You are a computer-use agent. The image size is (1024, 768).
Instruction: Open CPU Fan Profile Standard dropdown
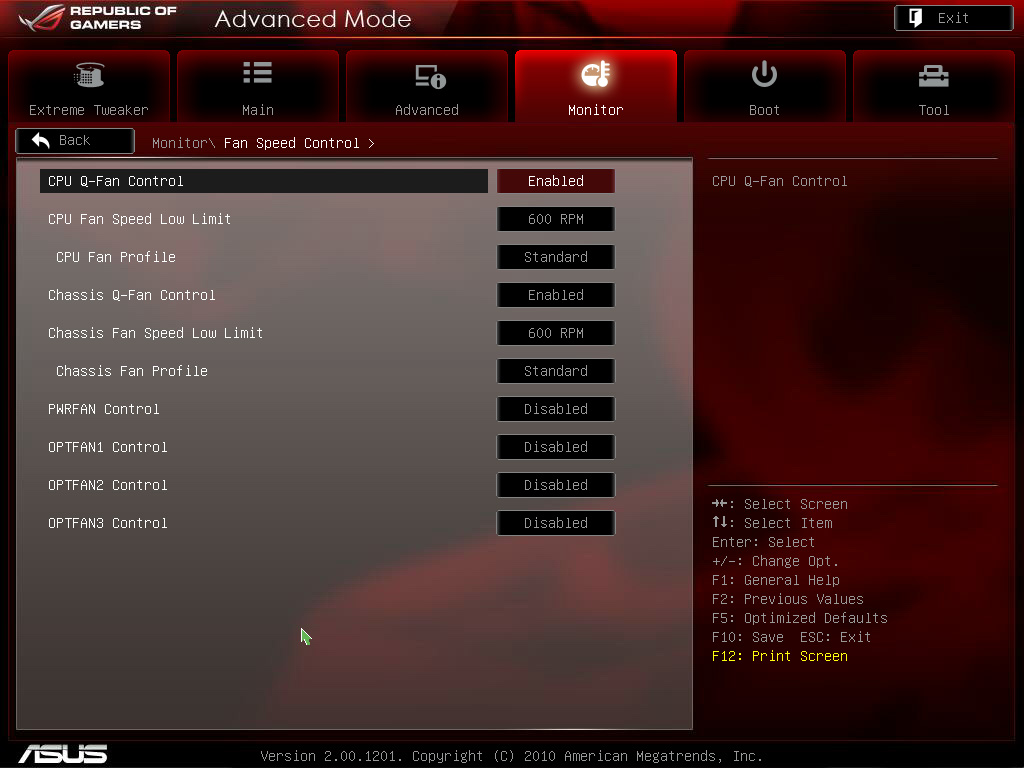click(555, 257)
